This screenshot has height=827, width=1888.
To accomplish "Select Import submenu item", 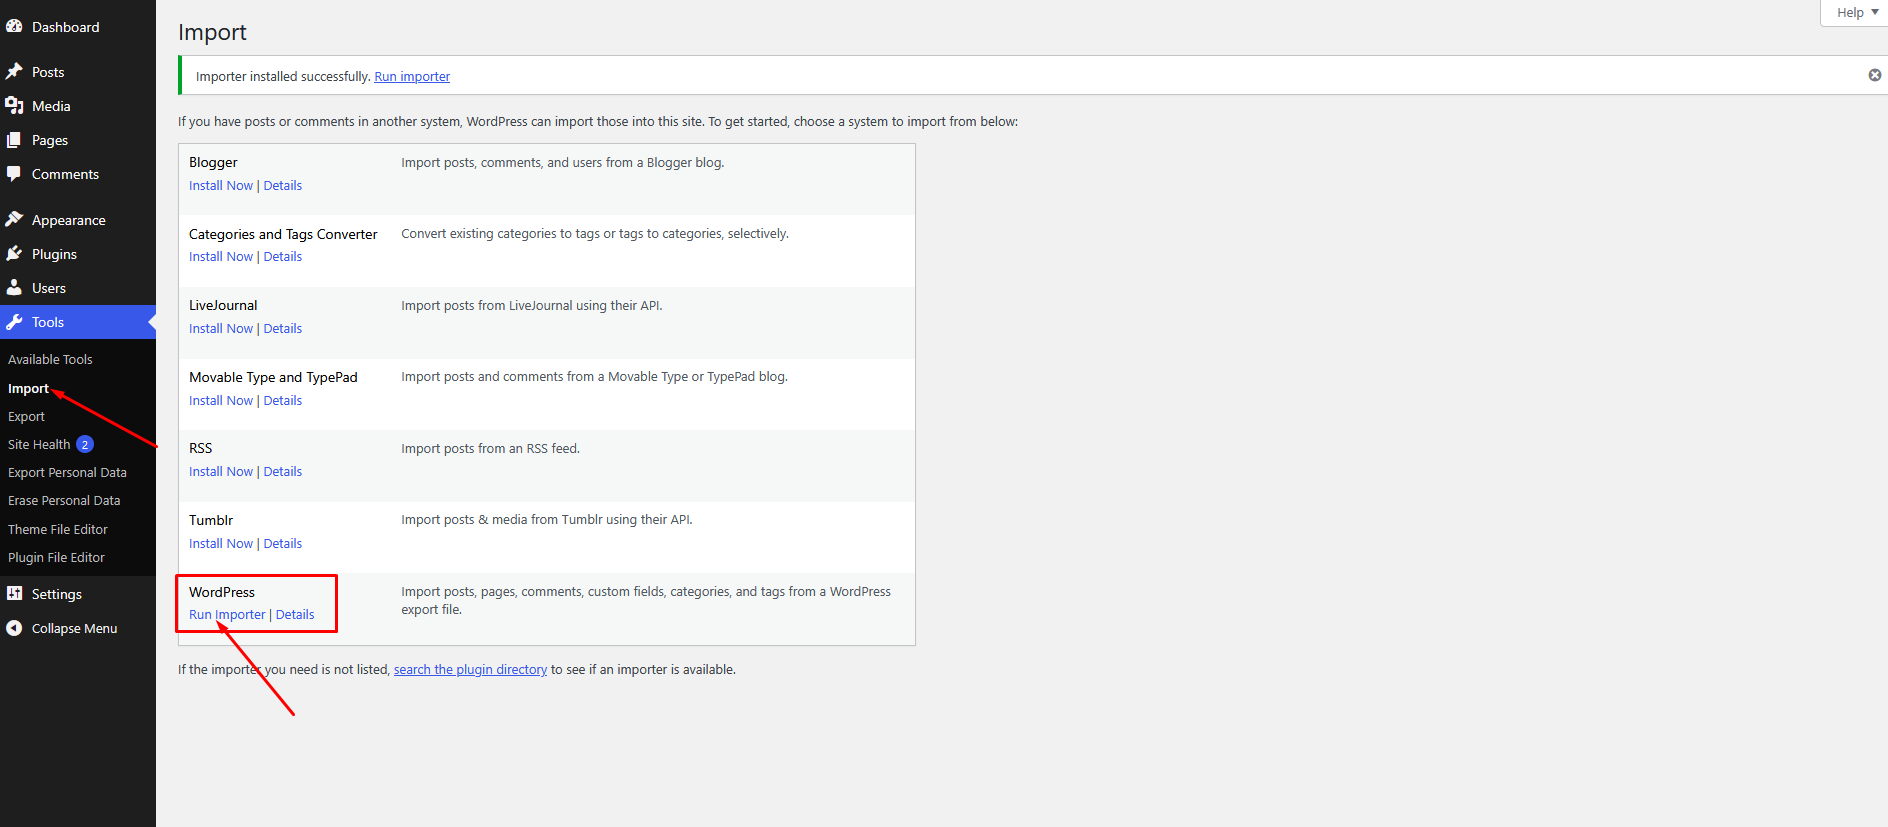I will click(x=28, y=388).
